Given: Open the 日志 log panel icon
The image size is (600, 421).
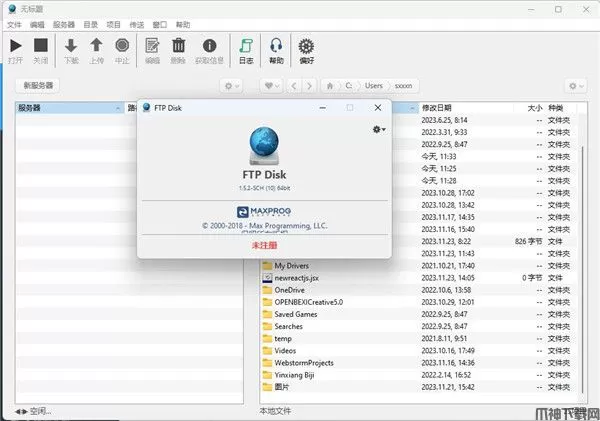Looking at the screenshot, I should pos(246,45).
